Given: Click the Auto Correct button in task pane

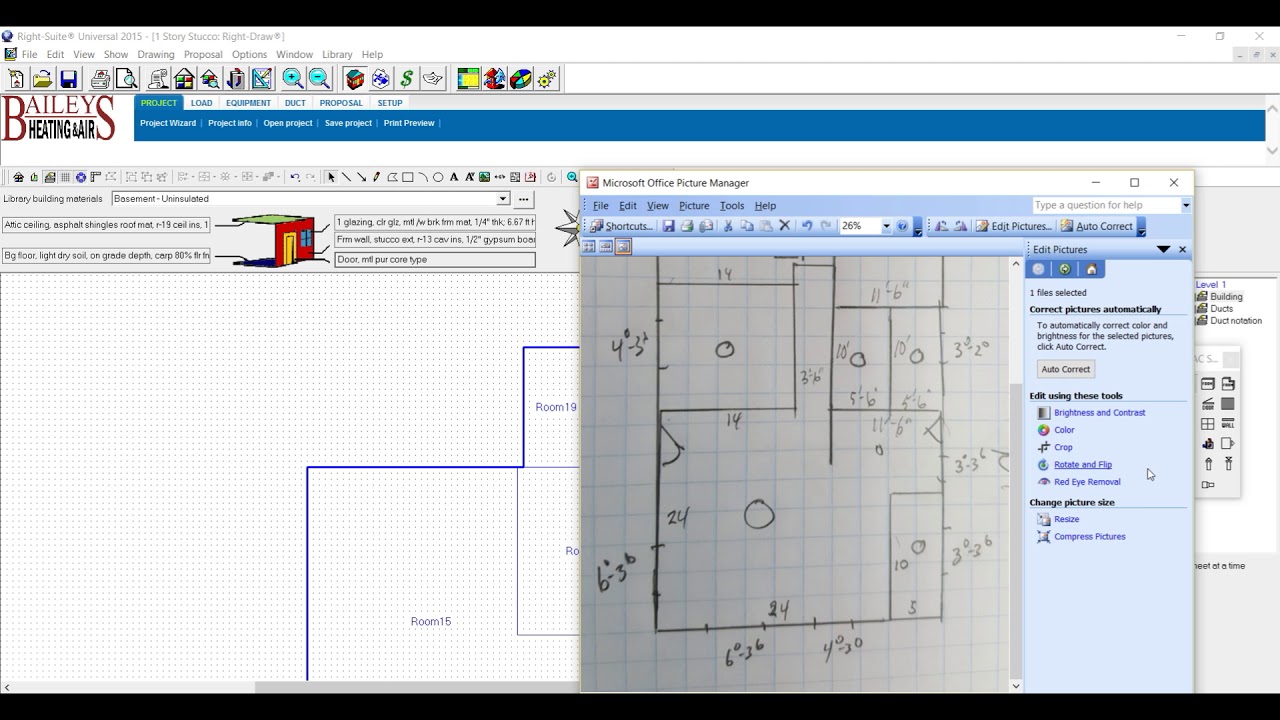Looking at the screenshot, I should coord(1066,369).
